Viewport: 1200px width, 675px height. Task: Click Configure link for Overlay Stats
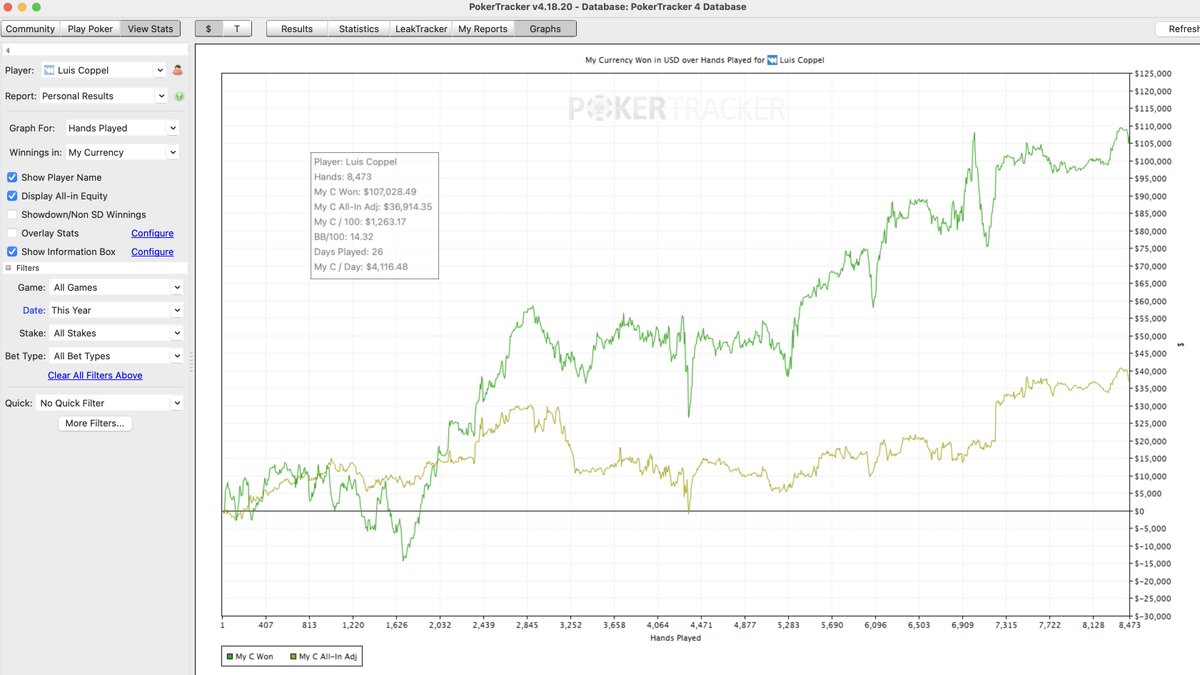pyautogui.click(x=152, y=233)
